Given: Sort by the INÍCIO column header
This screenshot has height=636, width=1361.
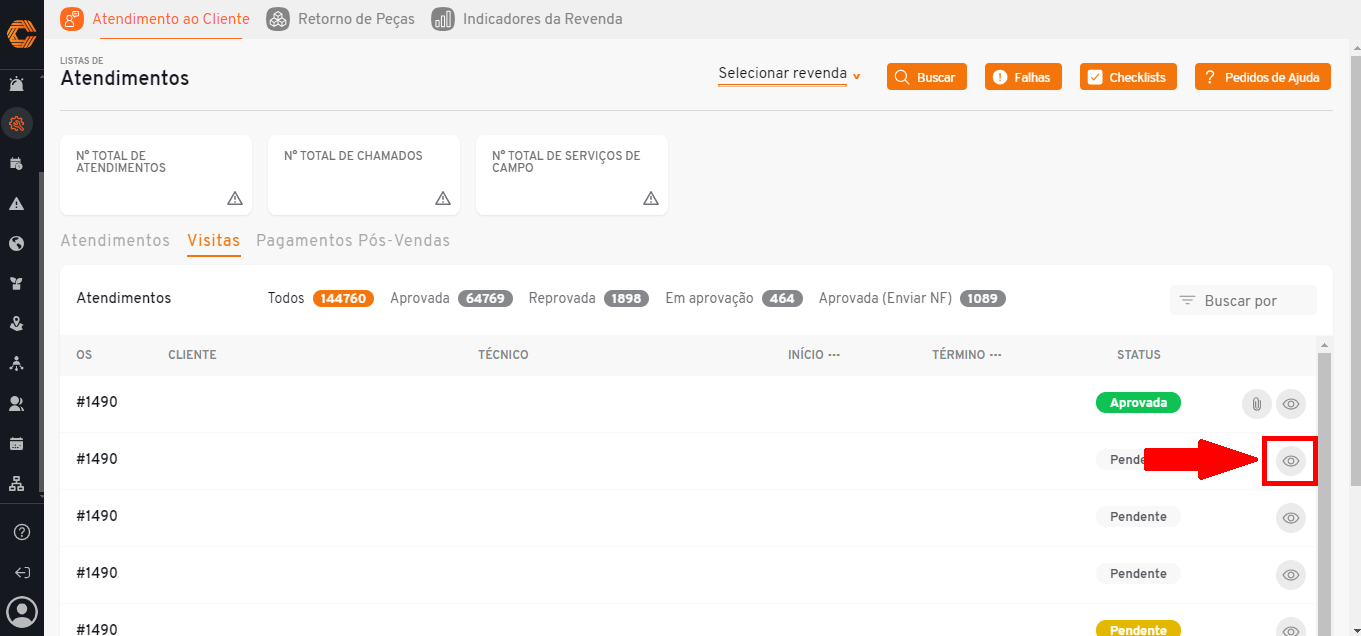Looking at the screenshot, I should (x=814, y=355).
